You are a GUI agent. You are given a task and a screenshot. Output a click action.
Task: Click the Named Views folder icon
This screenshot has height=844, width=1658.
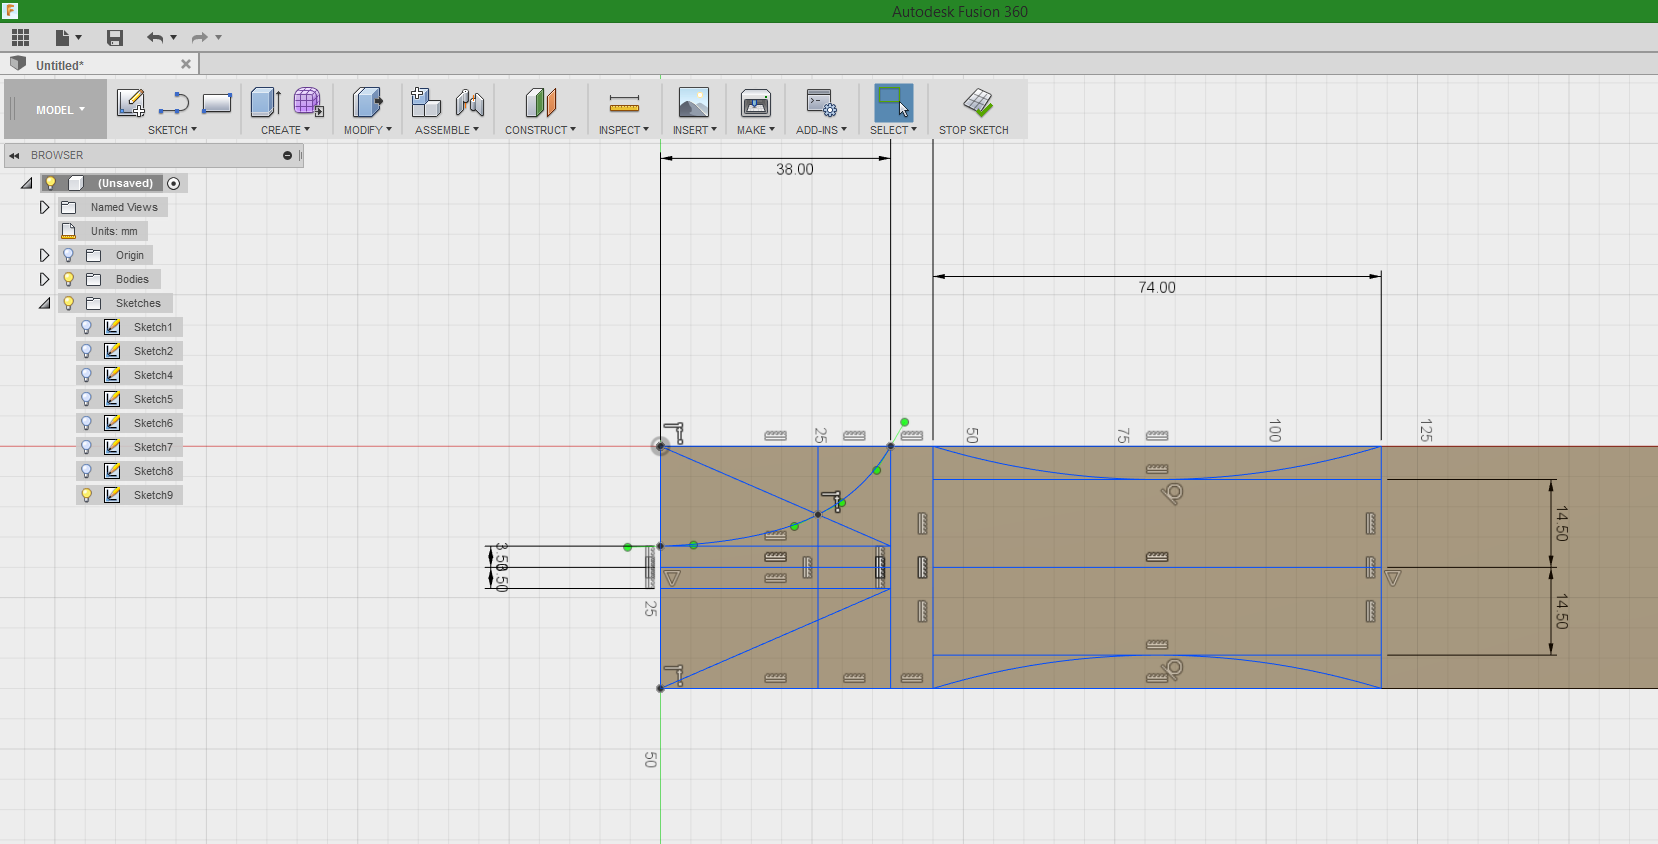click(69, 207)
